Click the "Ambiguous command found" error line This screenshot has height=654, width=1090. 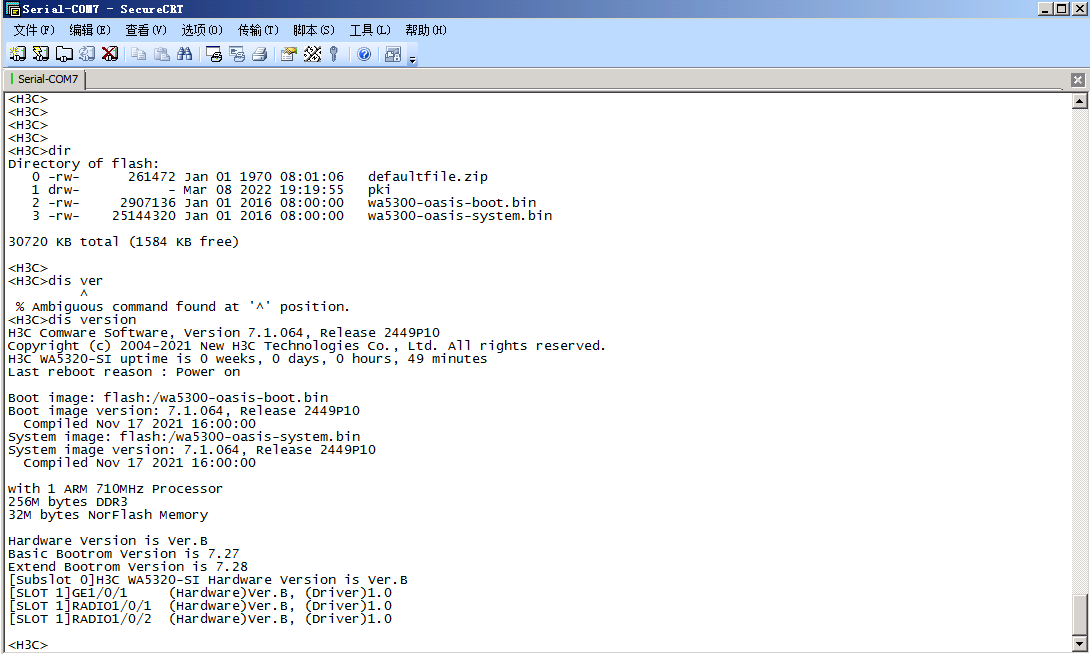click(x=182, y=306)
